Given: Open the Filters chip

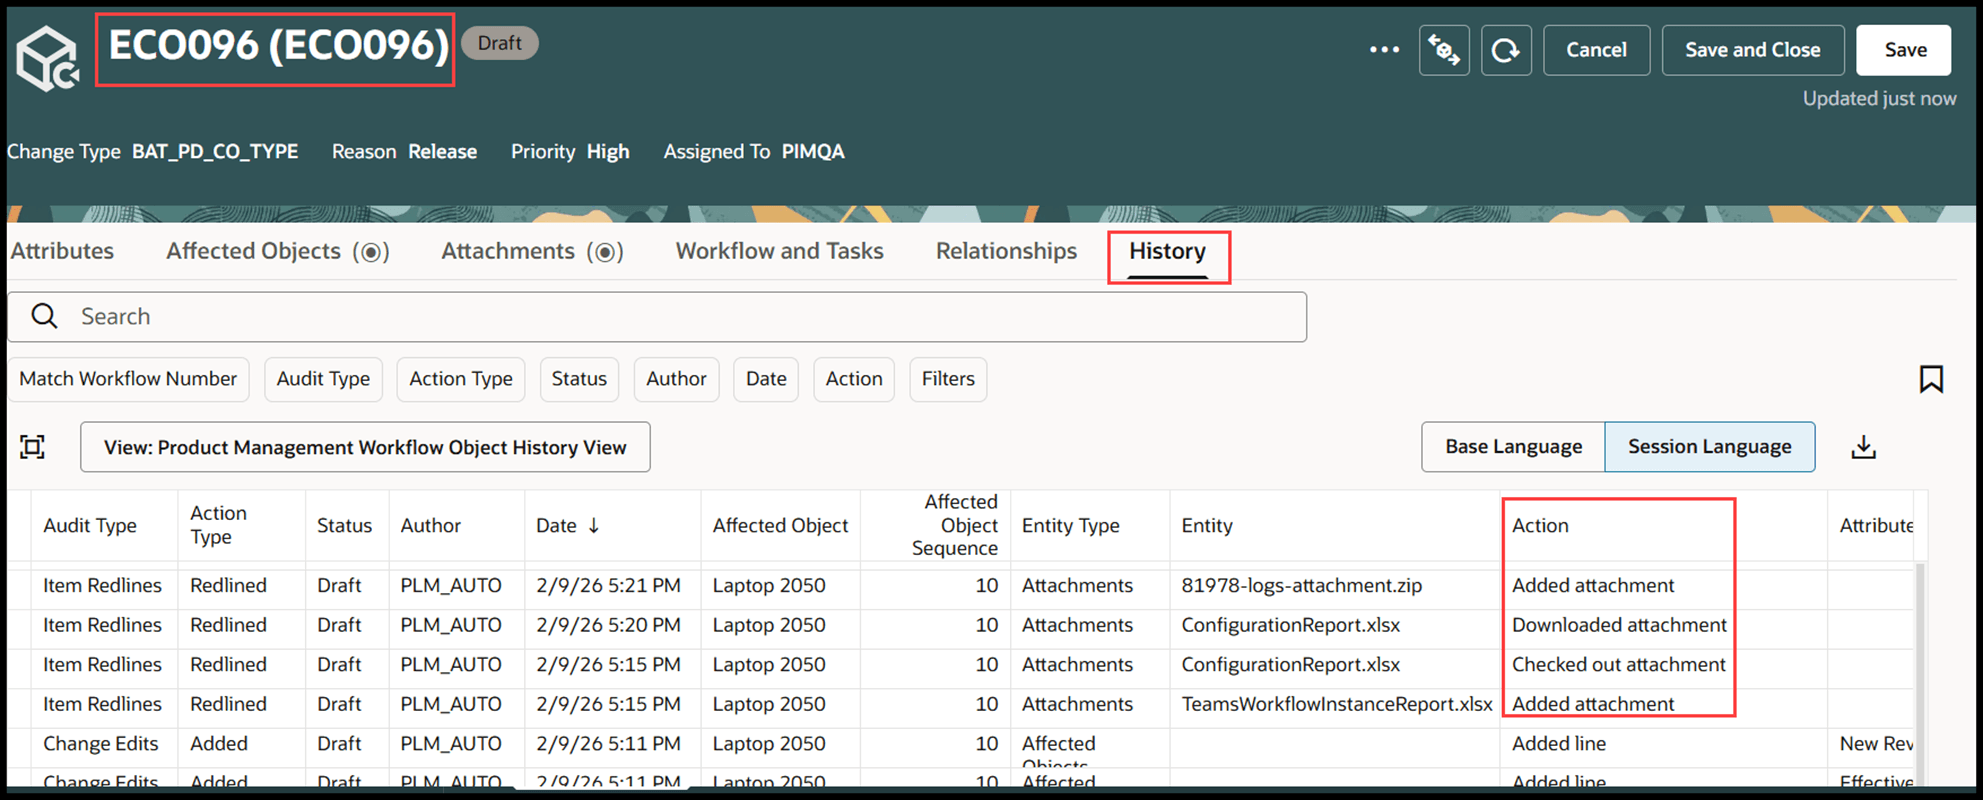Looking at the screenshot, I should coord(948,379).
